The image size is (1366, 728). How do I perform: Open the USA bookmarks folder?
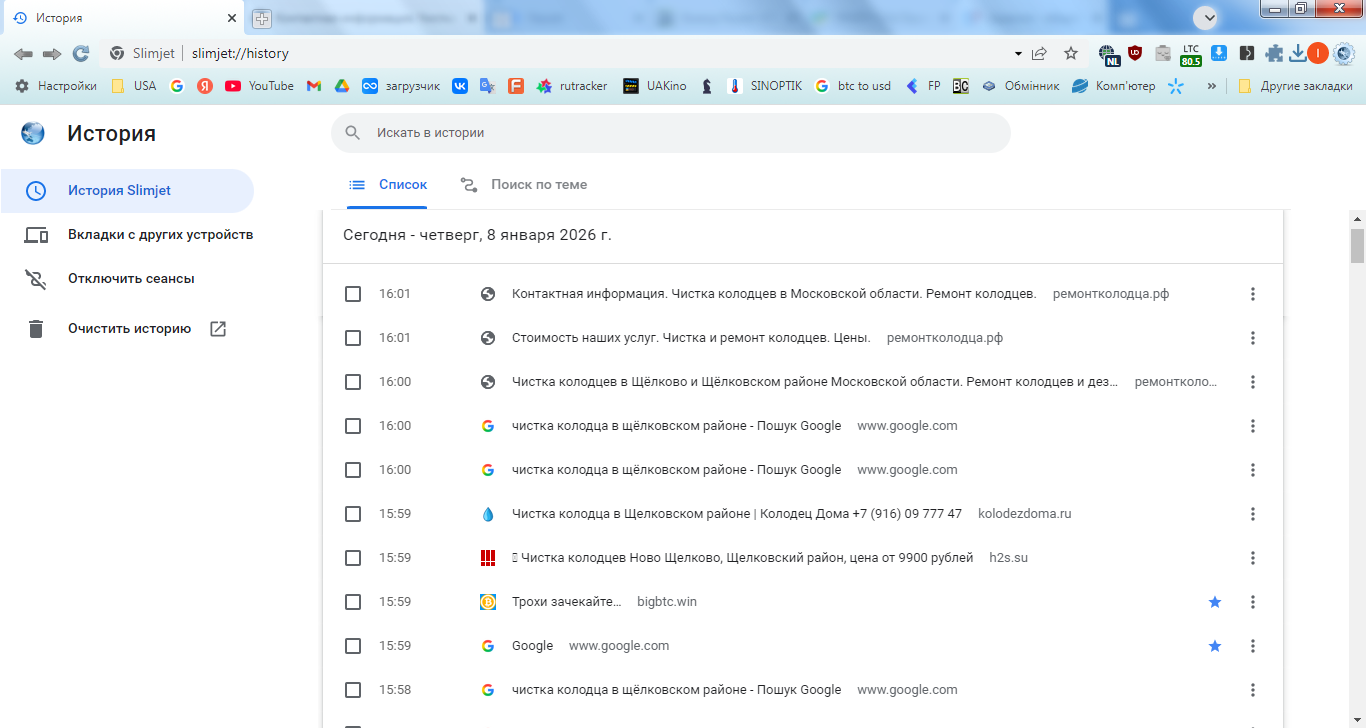coord(133,86)
